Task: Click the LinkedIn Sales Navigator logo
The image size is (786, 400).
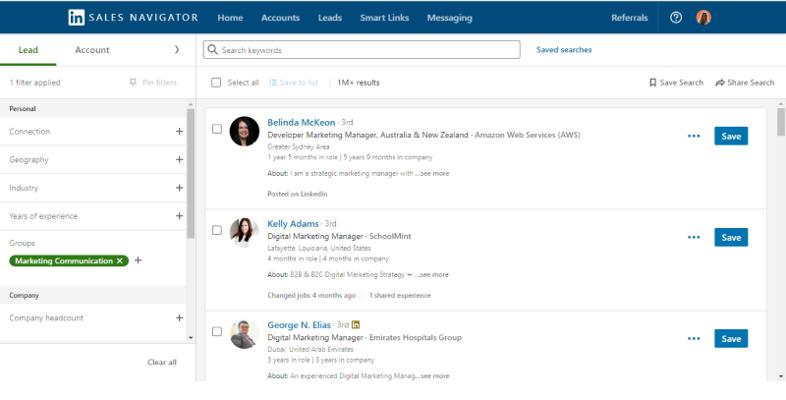Action: tap(133, 18)
